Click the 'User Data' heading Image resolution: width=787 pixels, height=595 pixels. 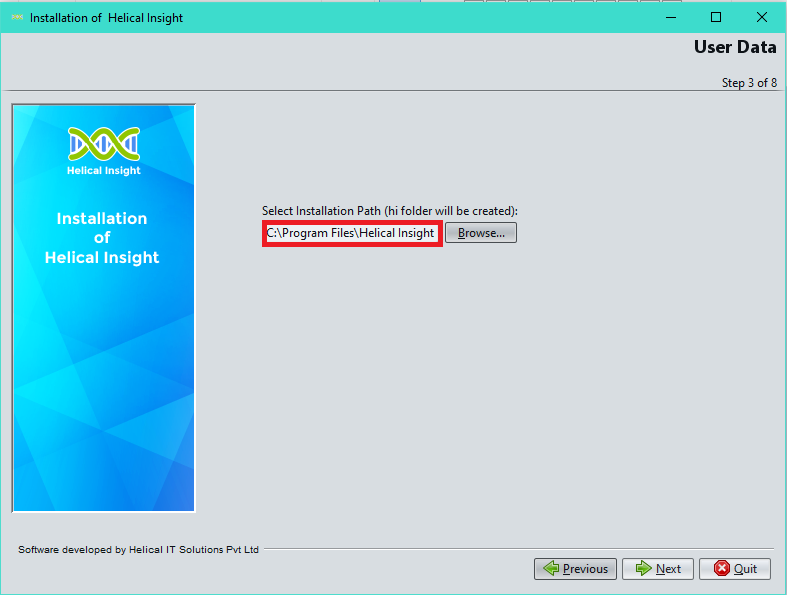[735, 47]
